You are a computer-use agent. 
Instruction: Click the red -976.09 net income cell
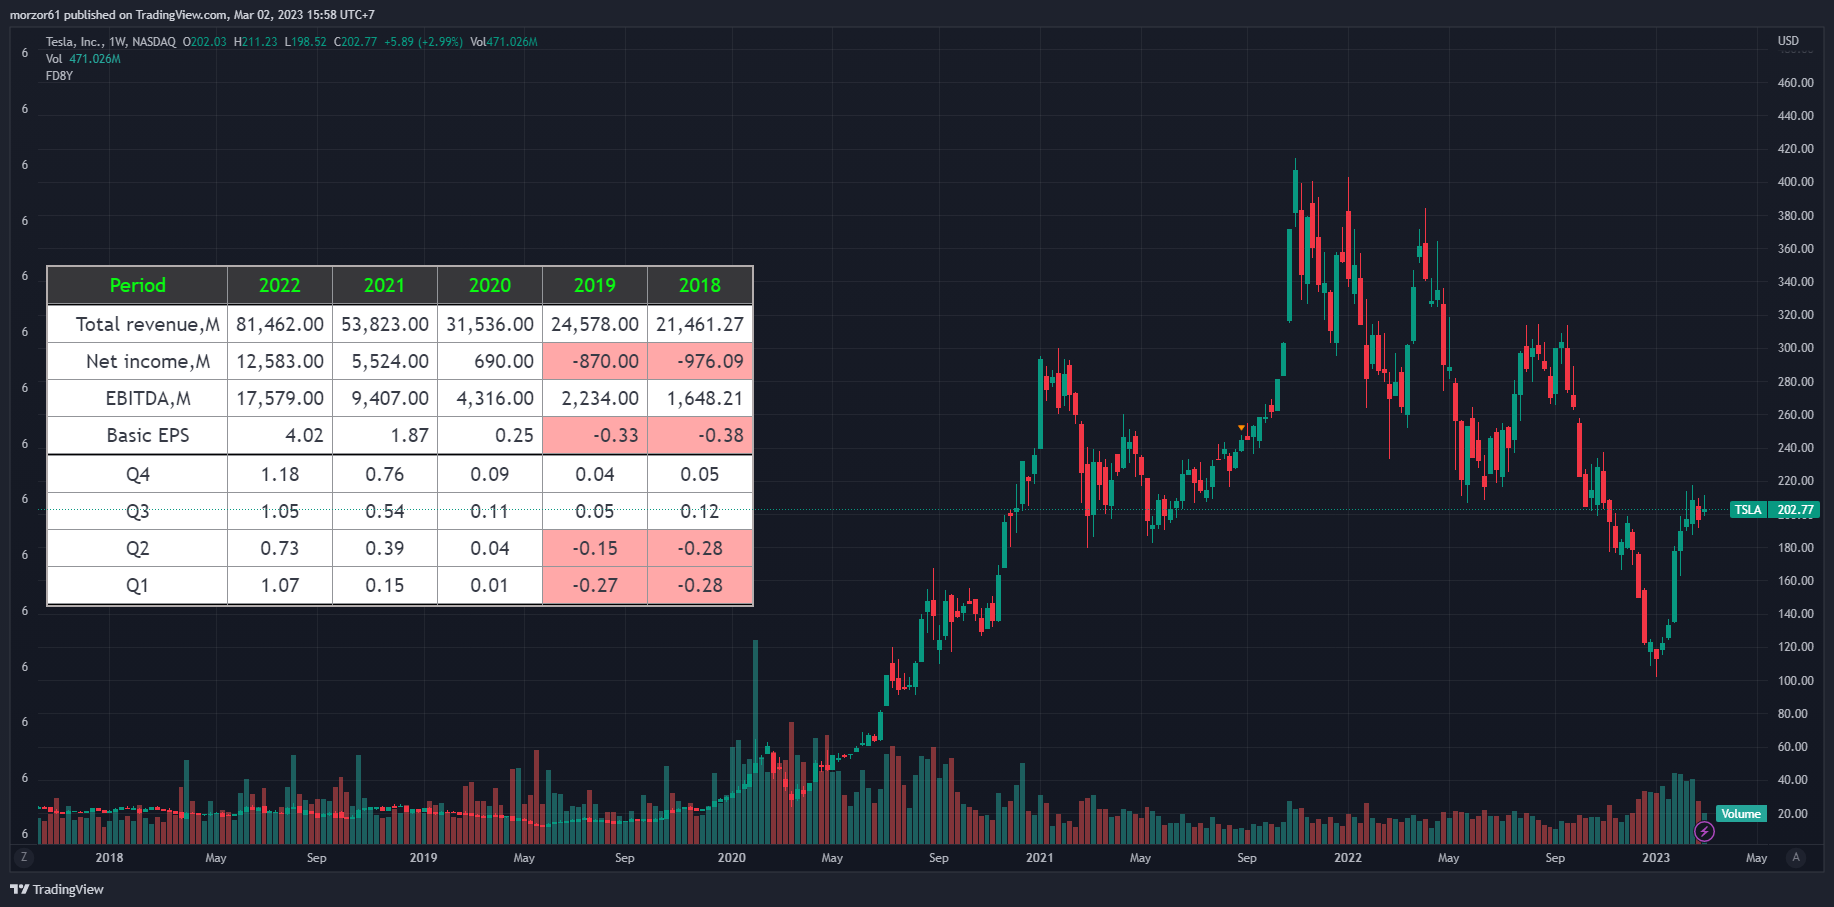pos(700,361)
